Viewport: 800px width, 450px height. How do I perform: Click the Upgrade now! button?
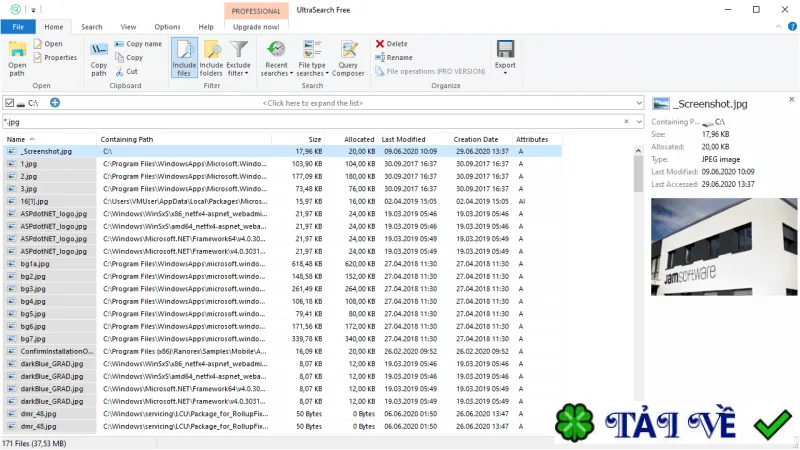pyautogui.click(x=256, y=27)
